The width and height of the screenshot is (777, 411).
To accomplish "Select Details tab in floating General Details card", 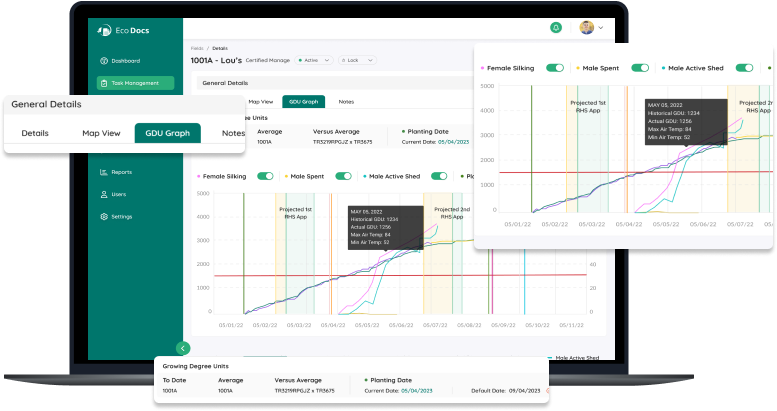I will coord(35,133).
